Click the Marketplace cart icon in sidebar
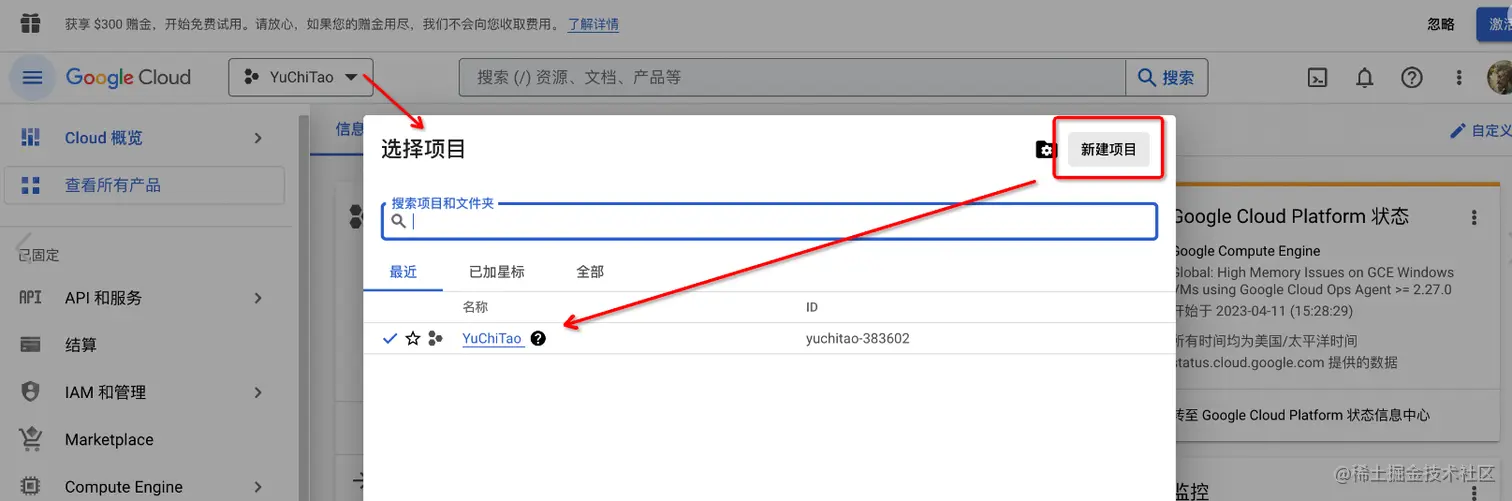This screenshot has width=1512, height=501. [31, 439]
